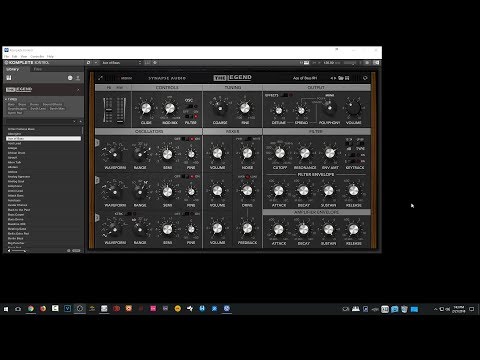Filter by Bass type tag
This screenshot has width=480, height=360.
[11, 104]
